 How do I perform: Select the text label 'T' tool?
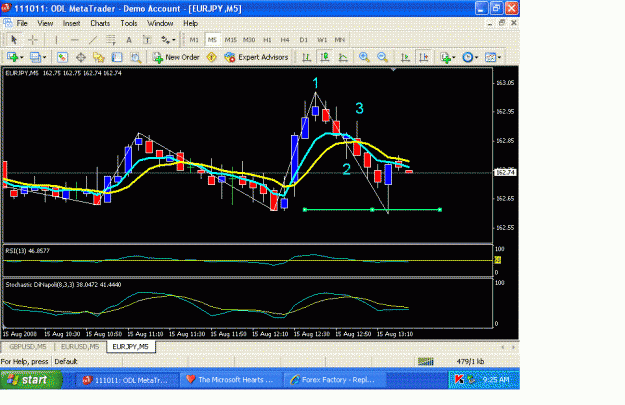click(x=147, y=39)
